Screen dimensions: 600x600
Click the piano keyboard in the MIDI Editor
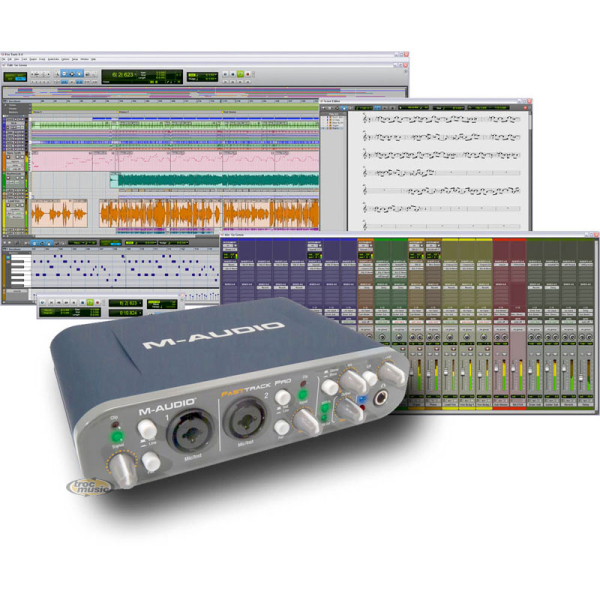21,271
